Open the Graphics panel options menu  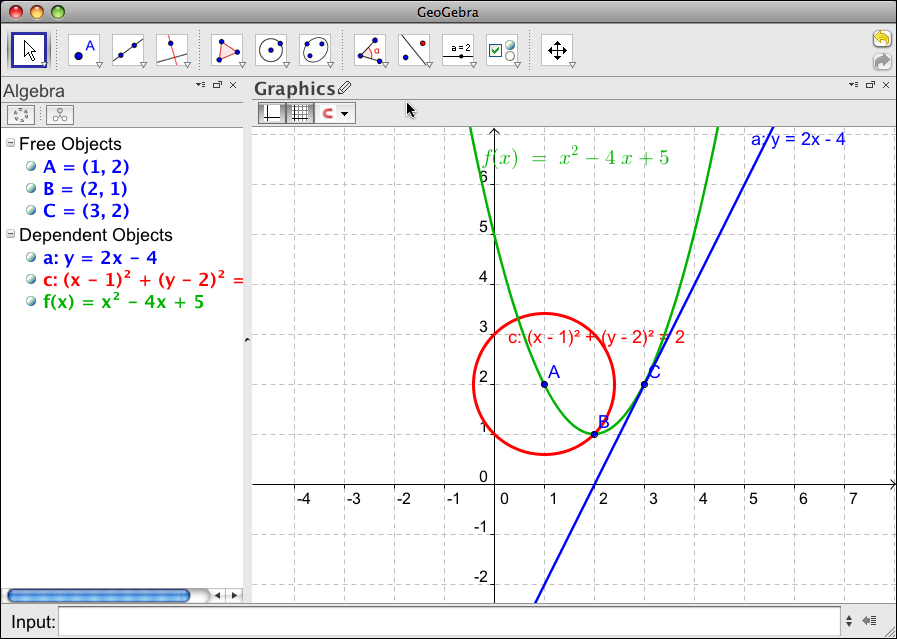[x=853, y=85]
